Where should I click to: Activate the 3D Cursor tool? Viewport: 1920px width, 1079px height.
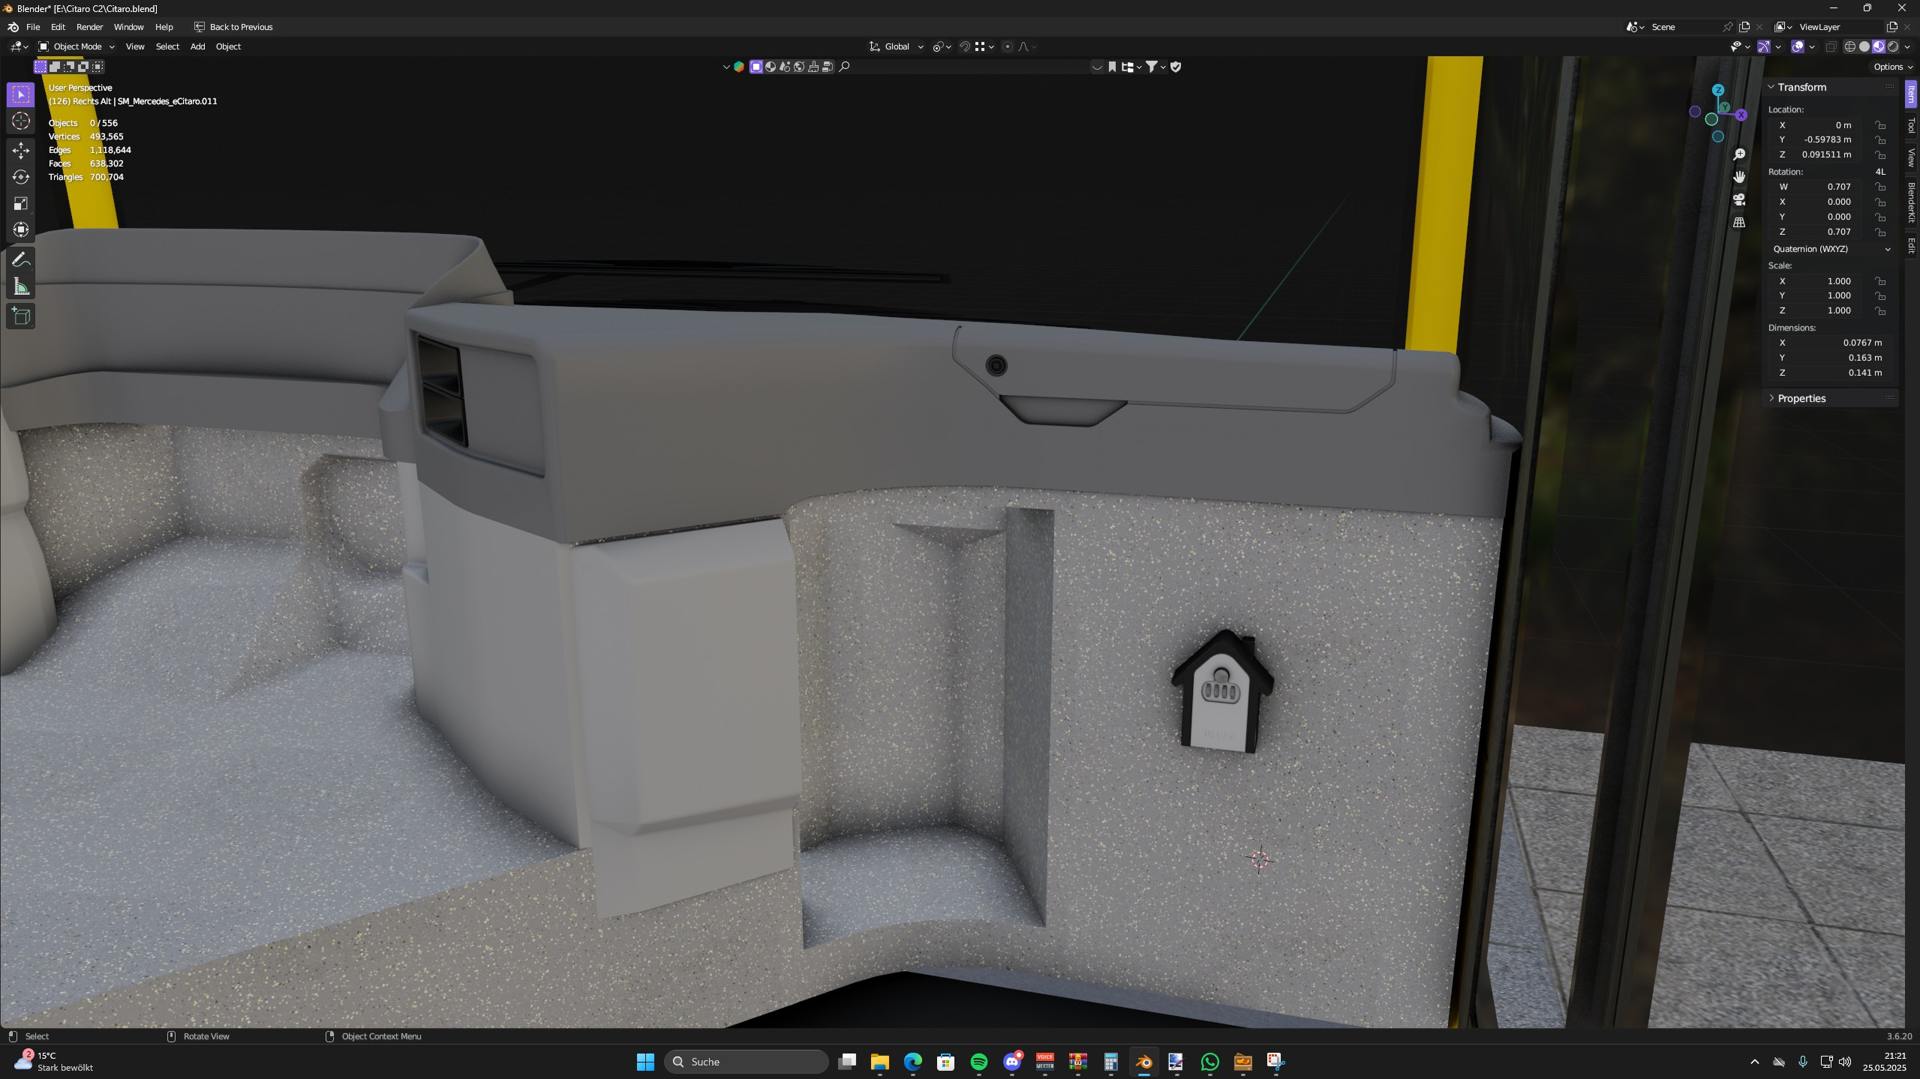coord(21,121)
